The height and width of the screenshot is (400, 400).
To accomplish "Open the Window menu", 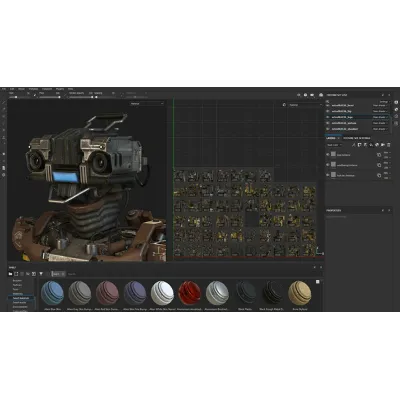I will [33, 89].
